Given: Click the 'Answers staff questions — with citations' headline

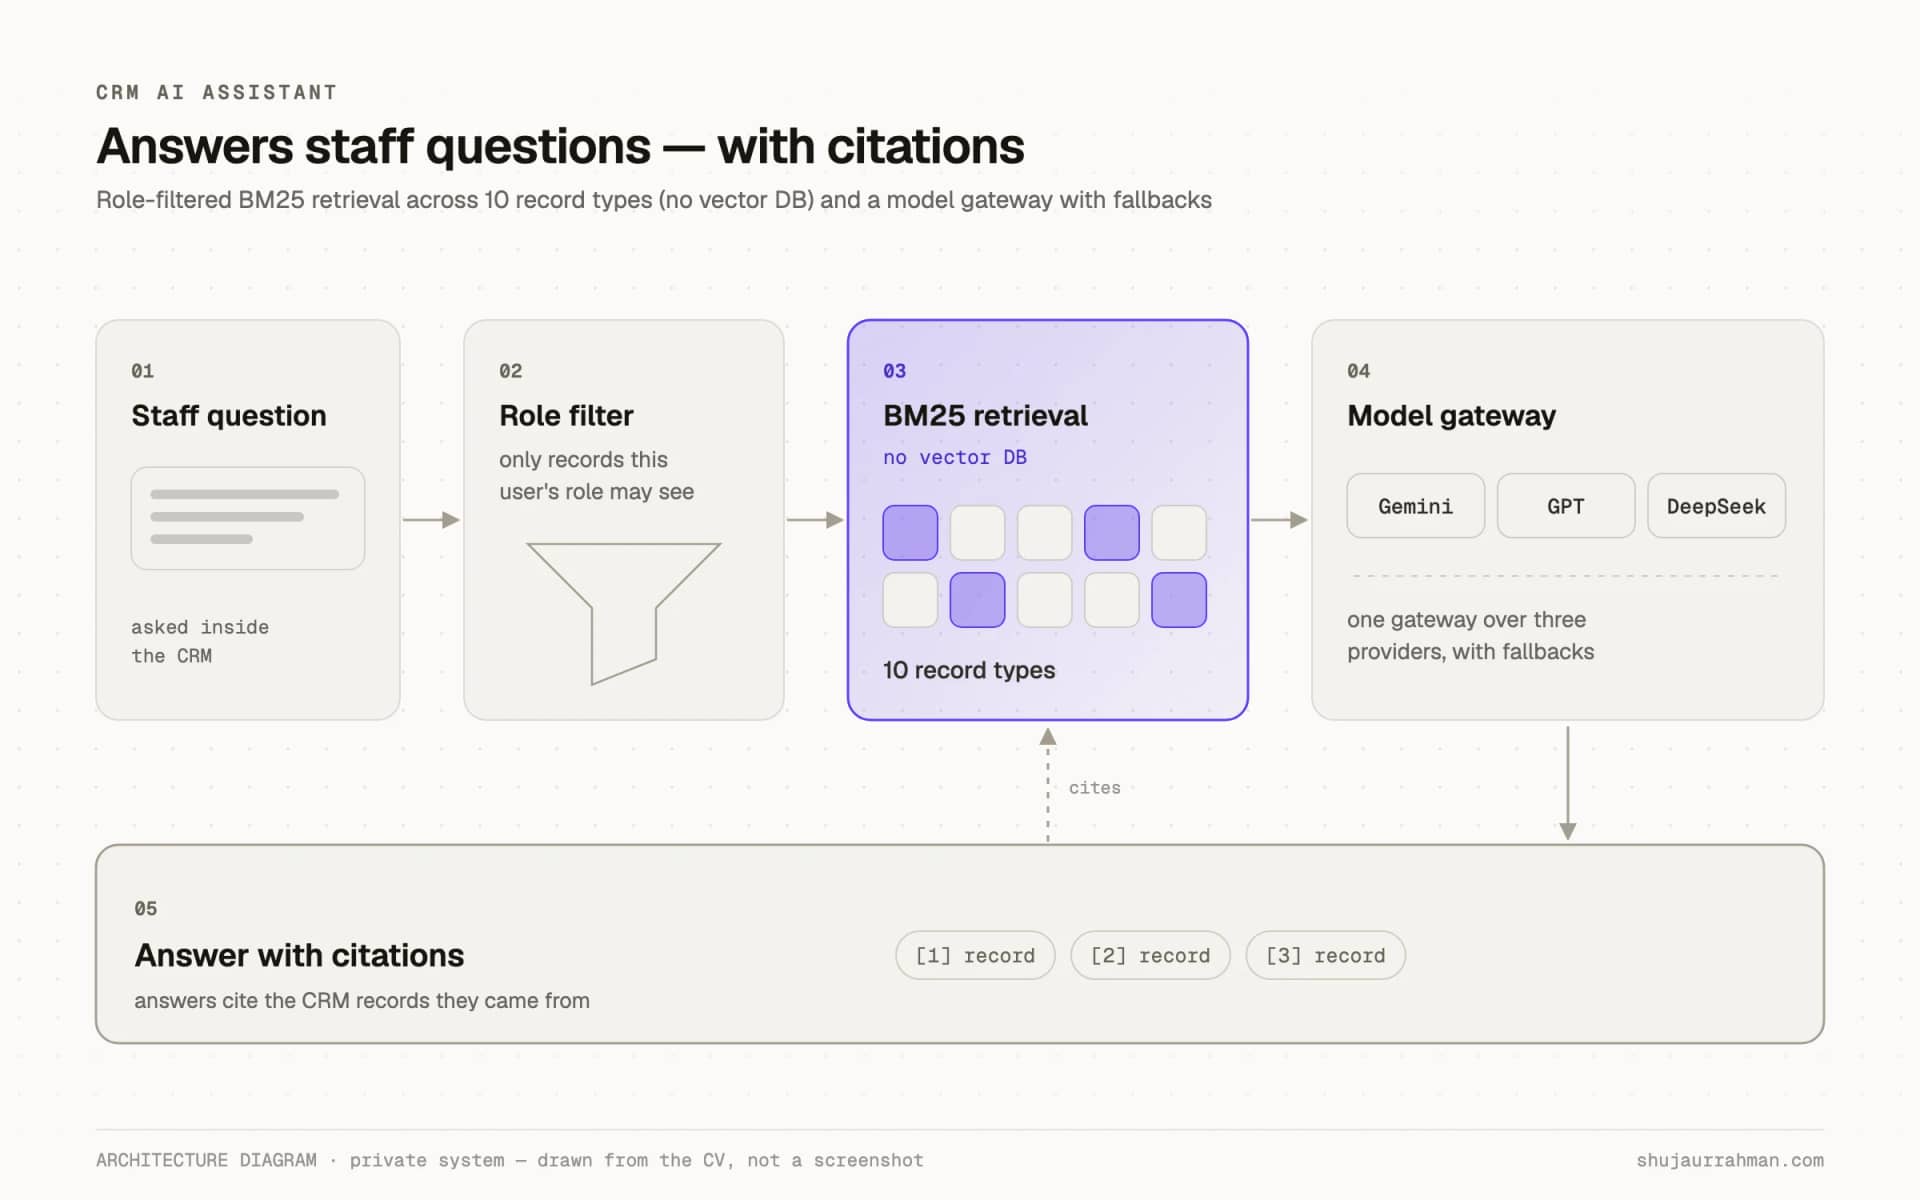Looking at the screenshot, I should pyautogui.click(x=560, y=146).
